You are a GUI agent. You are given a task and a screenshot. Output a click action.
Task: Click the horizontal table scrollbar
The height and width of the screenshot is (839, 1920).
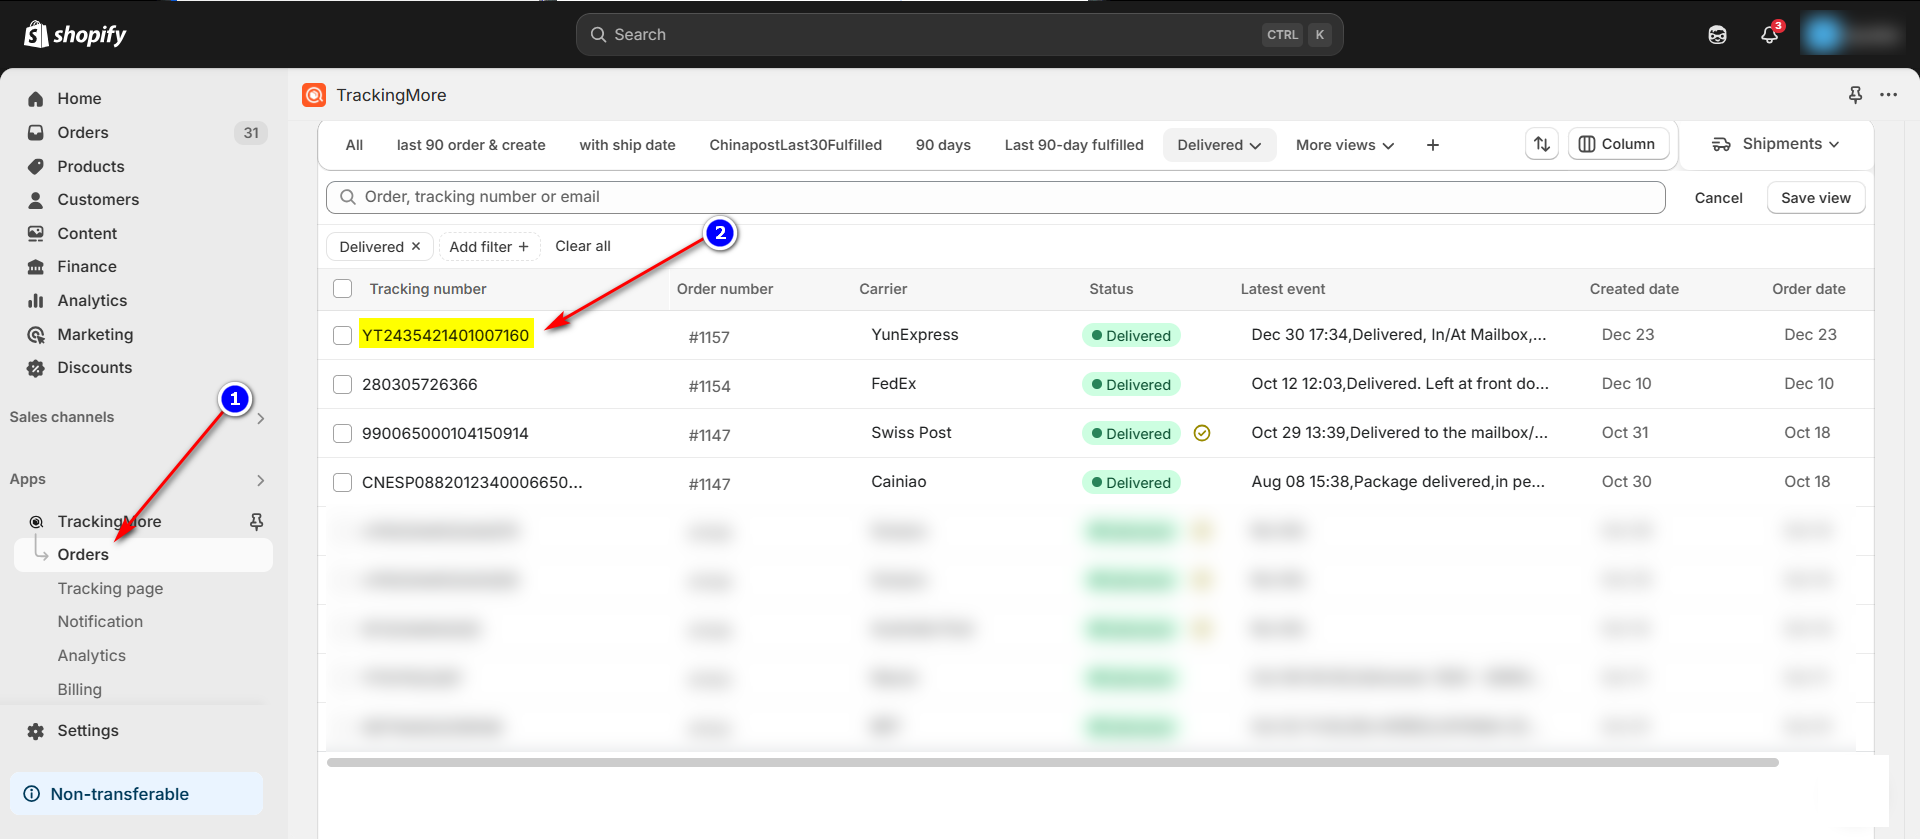point(1052,762)
